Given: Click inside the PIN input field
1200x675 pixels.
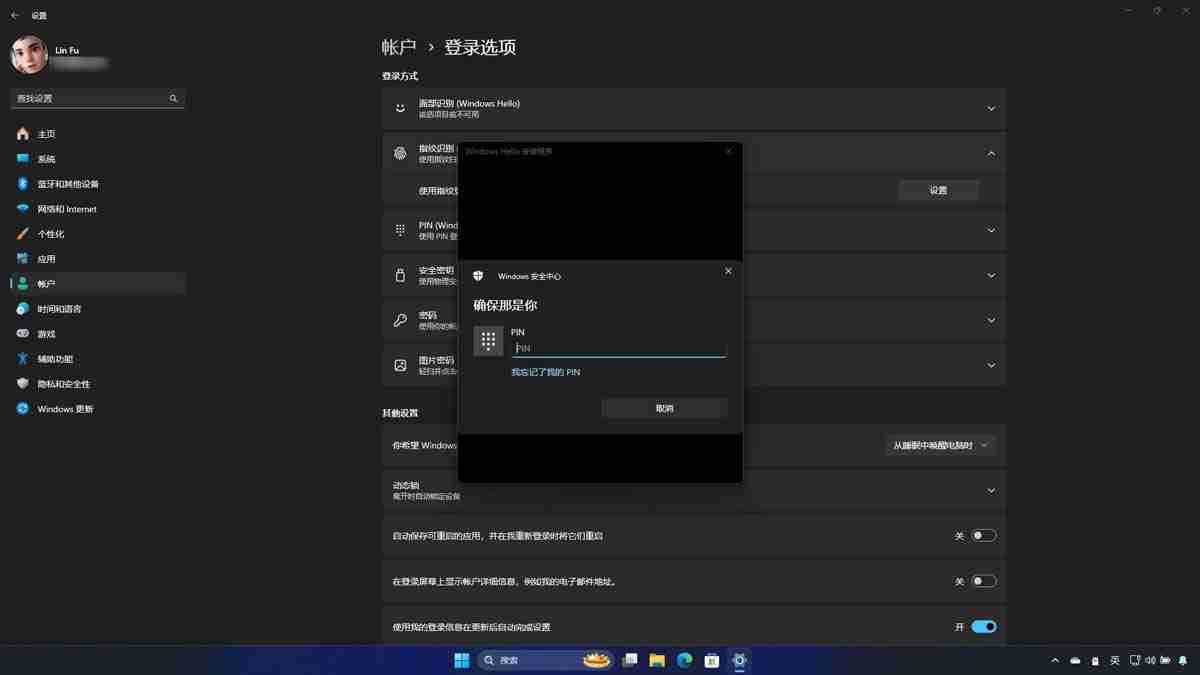Looking at the screenshot, I should pos(619,348).
